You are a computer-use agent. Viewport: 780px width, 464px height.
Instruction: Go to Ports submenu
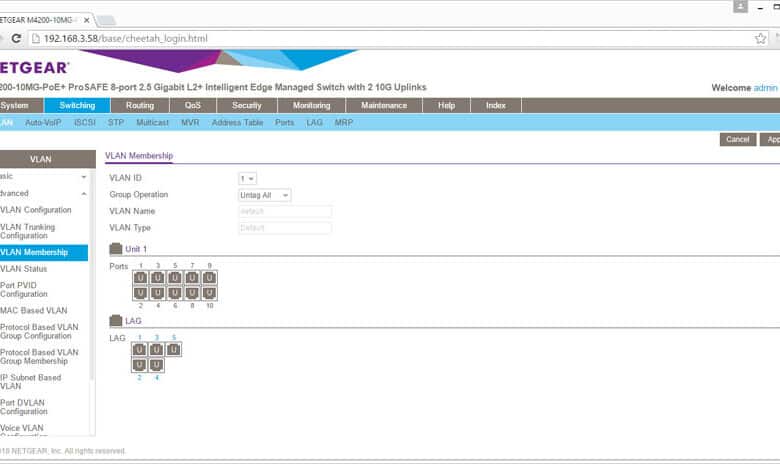coord(285,122)
